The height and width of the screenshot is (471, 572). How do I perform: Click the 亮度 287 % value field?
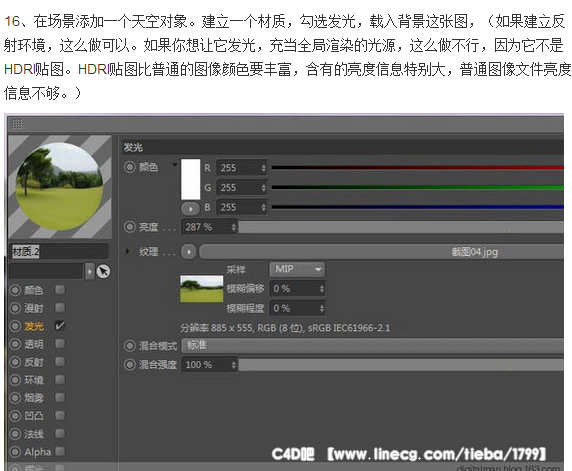click(209, 227)
